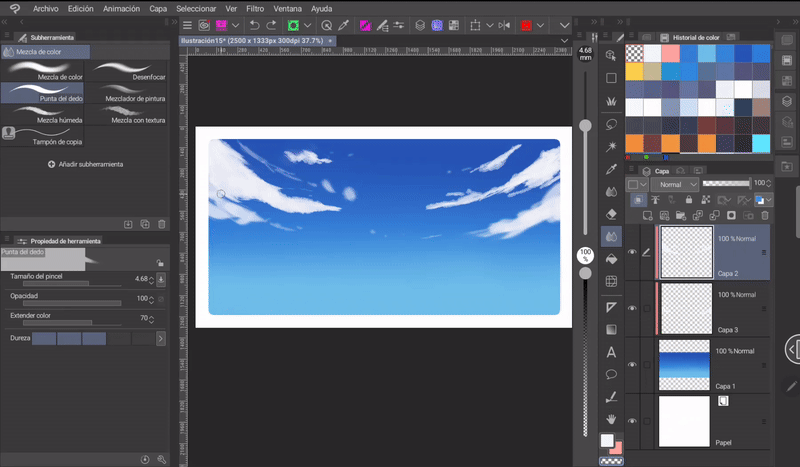Expand the canvas tab list chevron

[564, 40]
